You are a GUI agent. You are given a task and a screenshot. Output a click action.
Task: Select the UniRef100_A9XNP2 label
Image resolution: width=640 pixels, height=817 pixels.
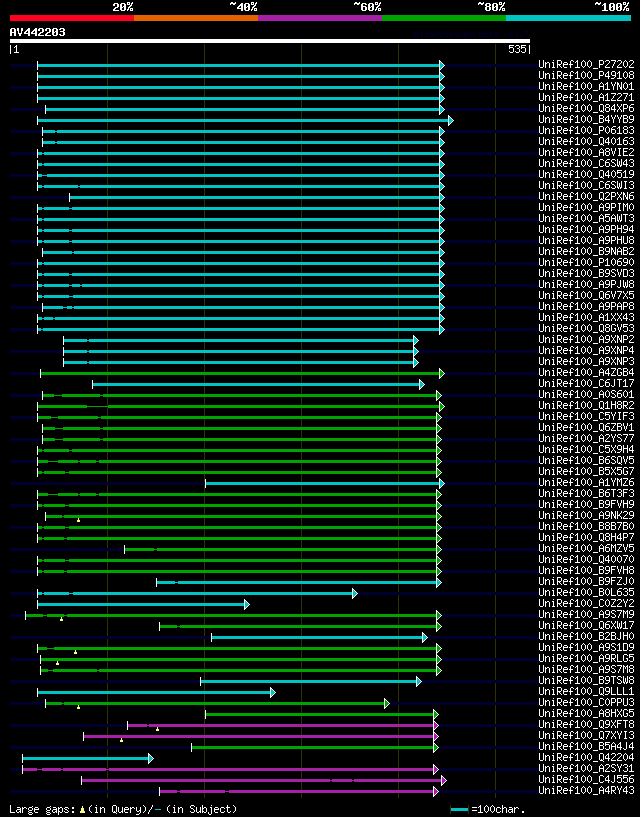pyautogui.click(x=586, y=339)
